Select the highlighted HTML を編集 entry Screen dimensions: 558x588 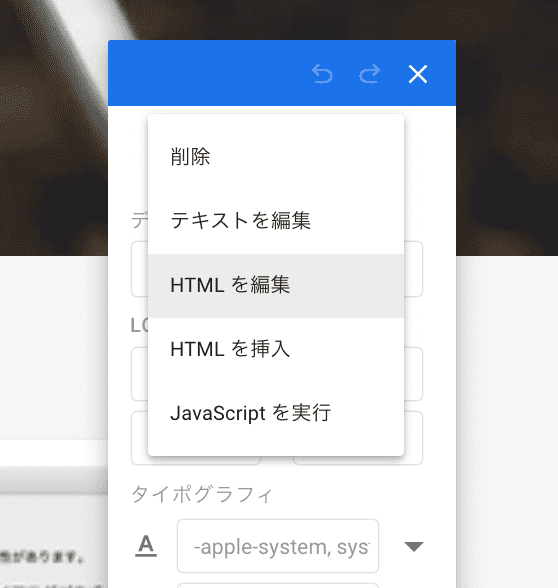276,285
